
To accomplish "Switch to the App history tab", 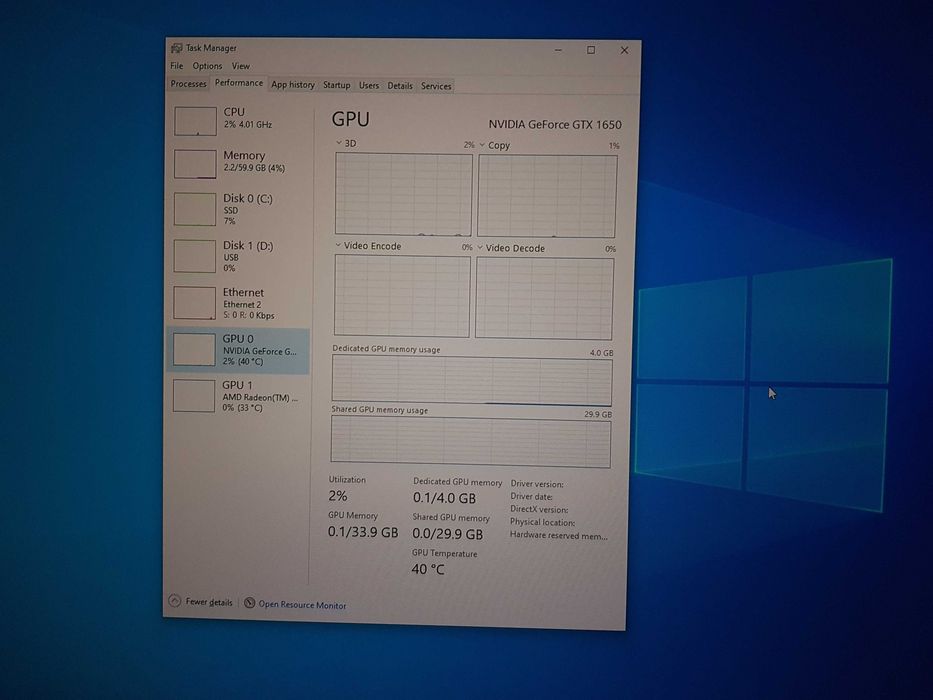I will tap(293, 85).
